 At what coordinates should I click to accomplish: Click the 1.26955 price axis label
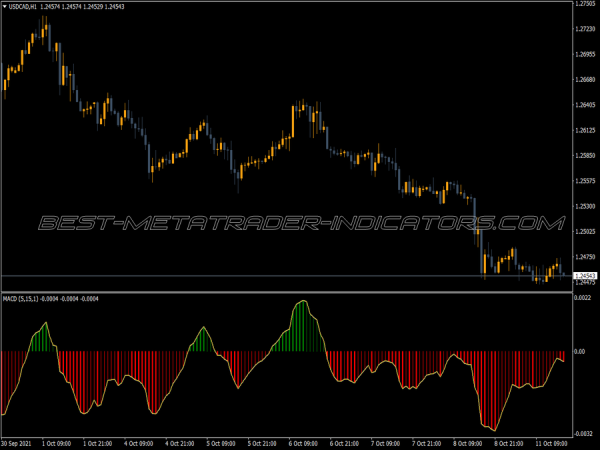pos(585,54)
